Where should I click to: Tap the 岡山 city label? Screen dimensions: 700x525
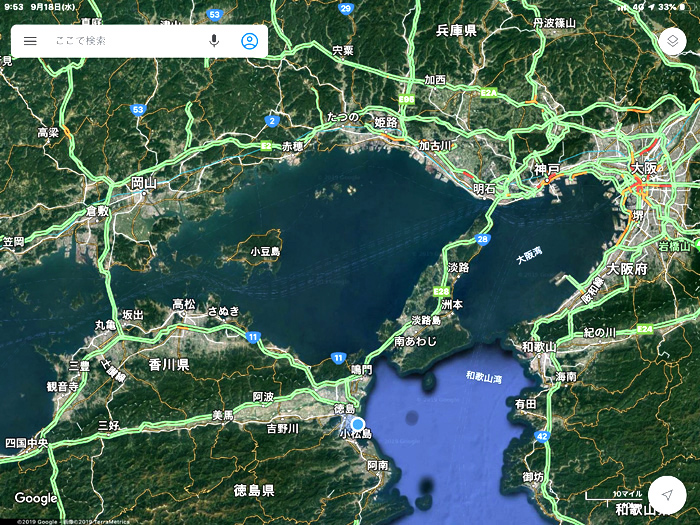(144, 183)
